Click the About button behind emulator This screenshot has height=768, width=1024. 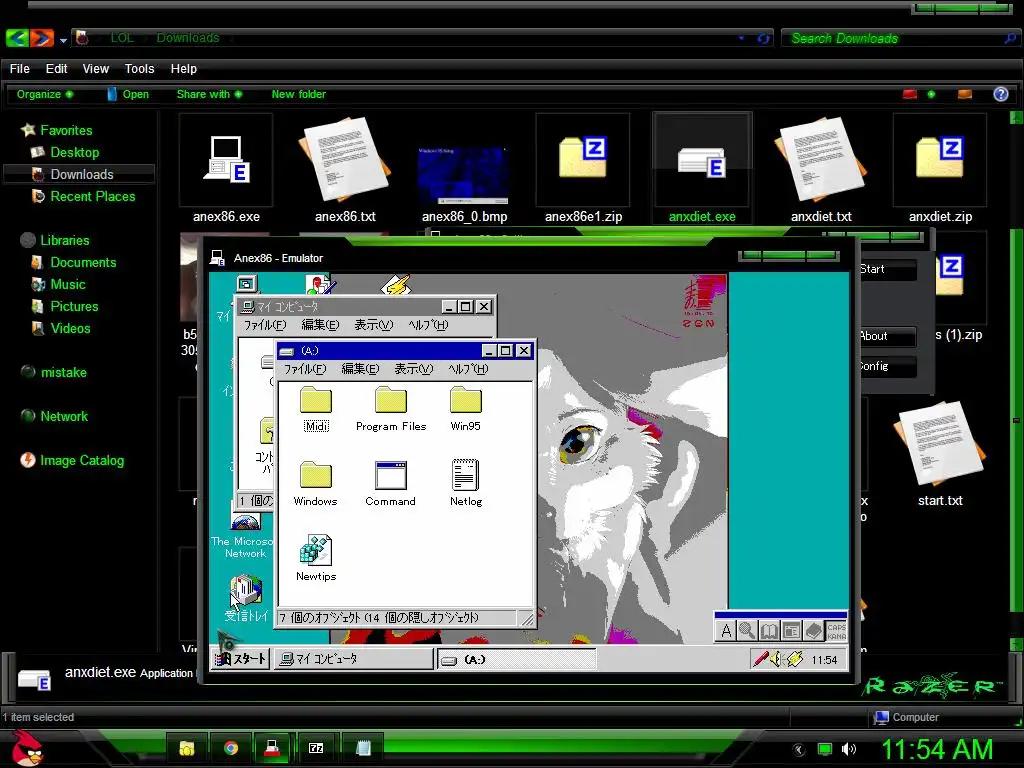(x=886, y=336)
